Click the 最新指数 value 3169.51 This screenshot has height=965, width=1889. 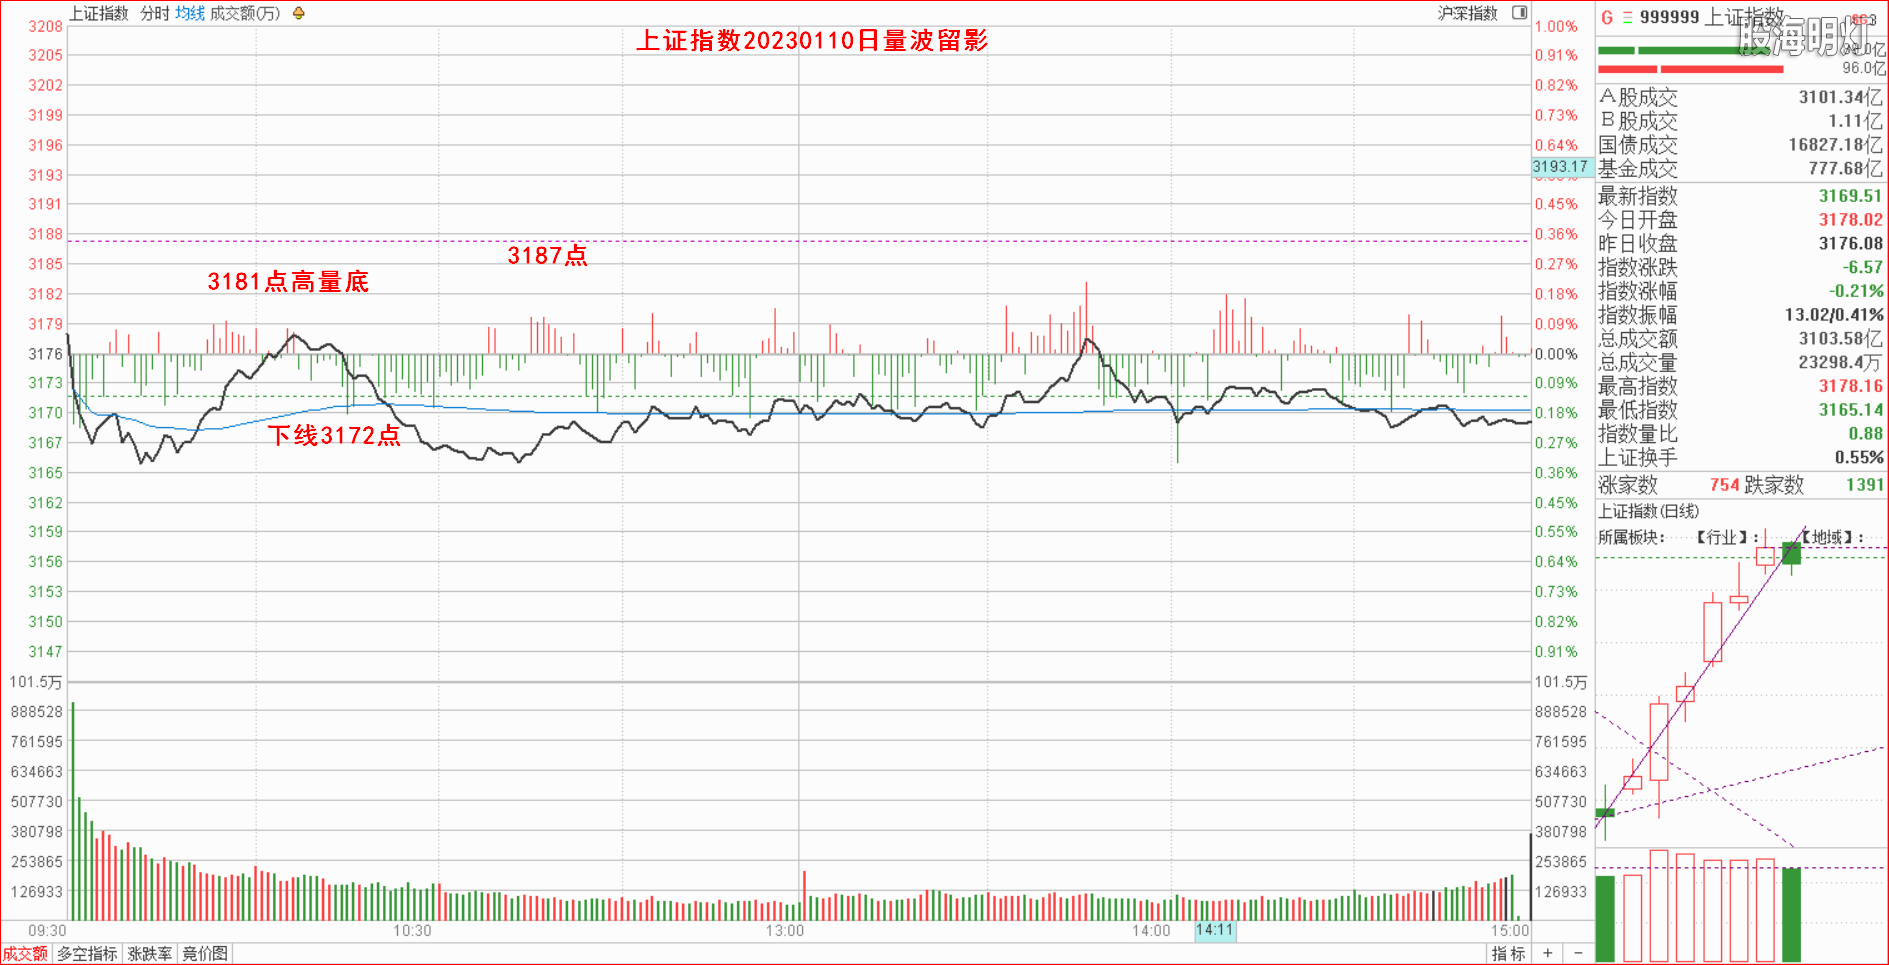point(1850,196)
